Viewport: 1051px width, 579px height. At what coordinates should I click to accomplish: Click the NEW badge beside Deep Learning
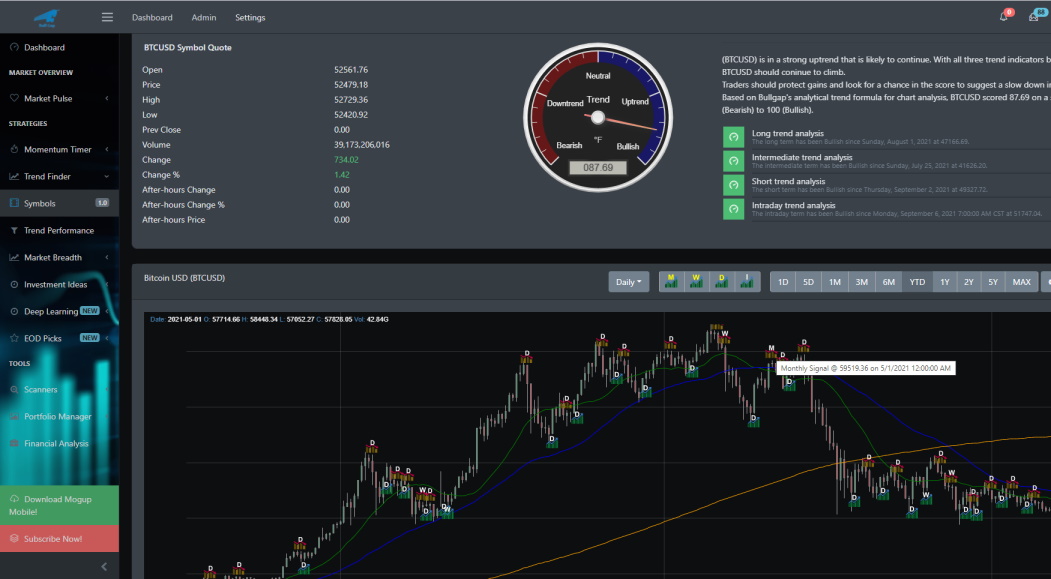(x=90, y=311)
